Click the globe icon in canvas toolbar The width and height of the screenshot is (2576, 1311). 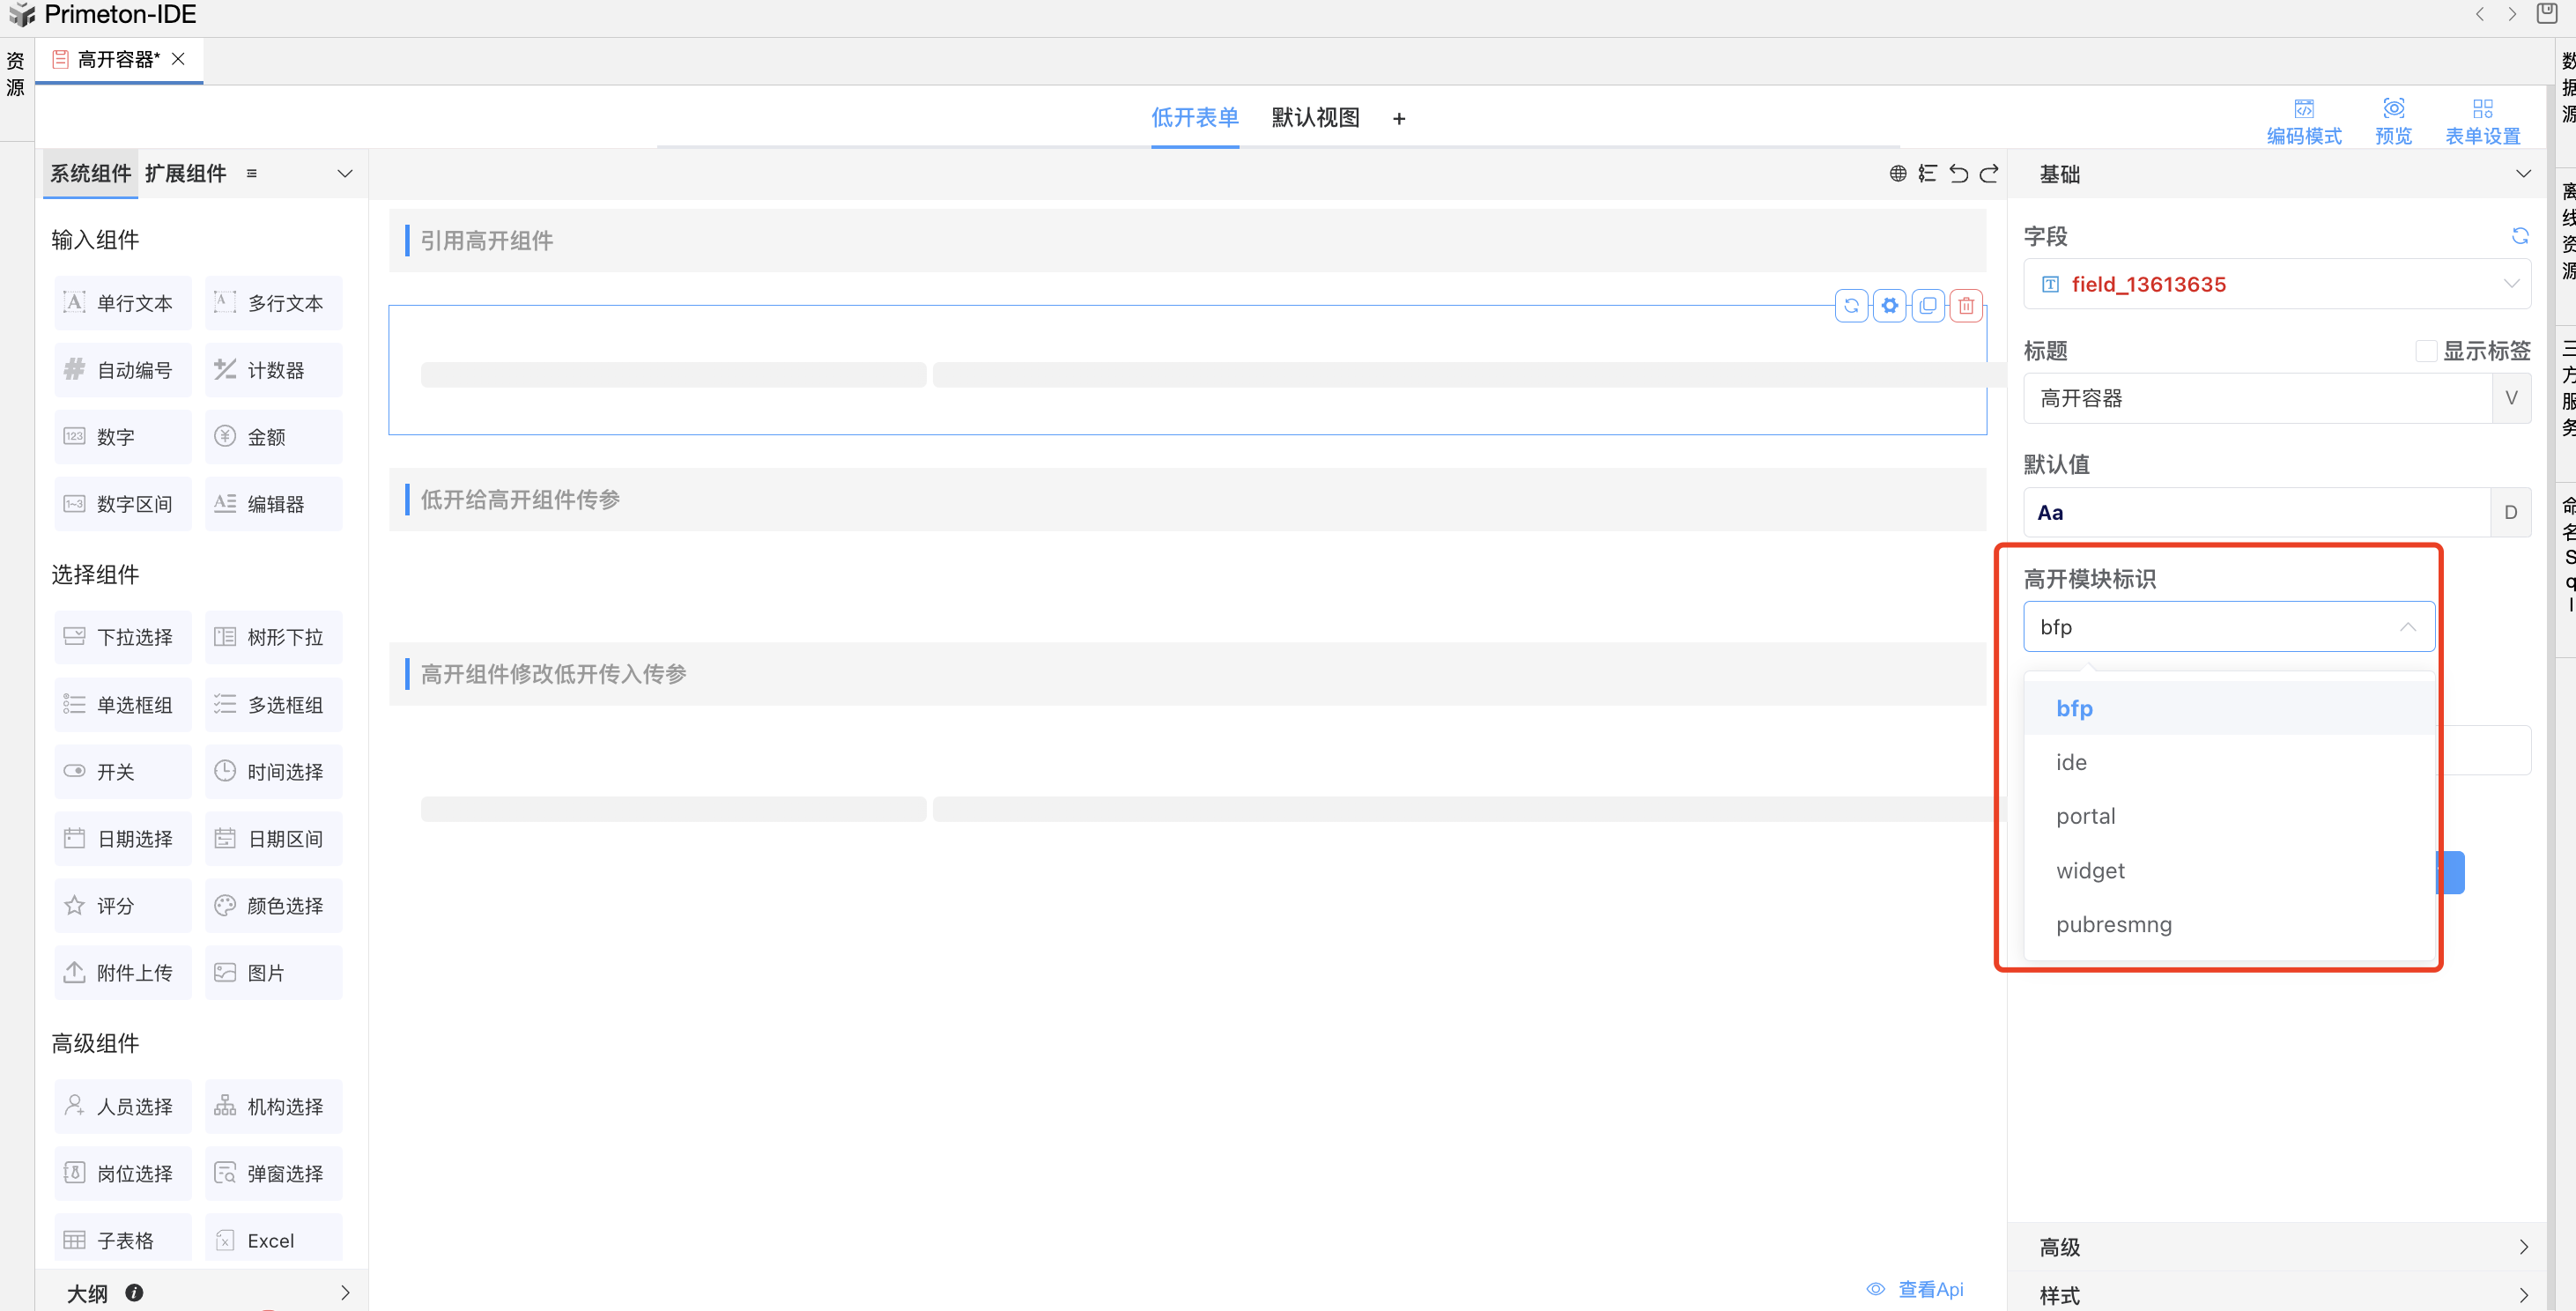pyautogui.click(x=1897, y=174)
